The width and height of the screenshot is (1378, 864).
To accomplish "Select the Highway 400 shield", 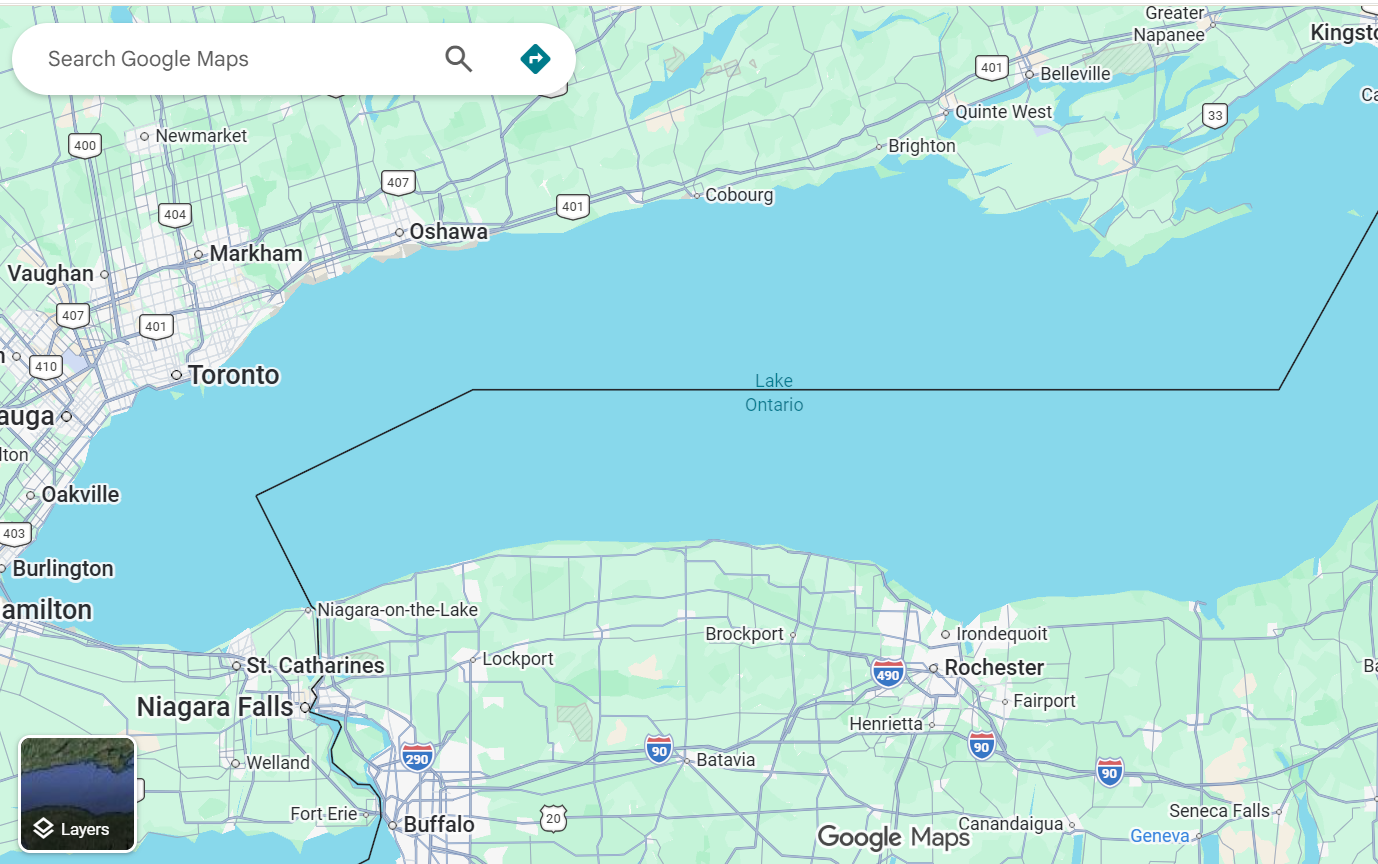I will click(85, 146).
